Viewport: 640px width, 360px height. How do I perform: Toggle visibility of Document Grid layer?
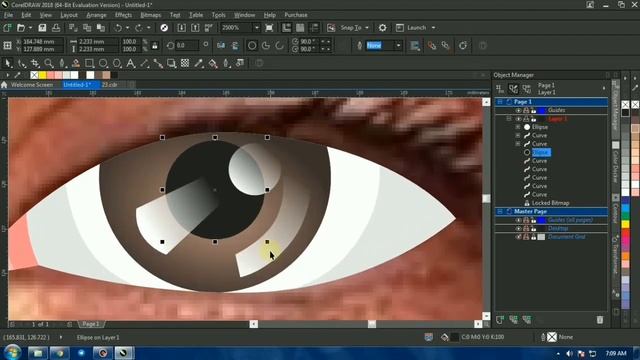click(x=518, y=237)
